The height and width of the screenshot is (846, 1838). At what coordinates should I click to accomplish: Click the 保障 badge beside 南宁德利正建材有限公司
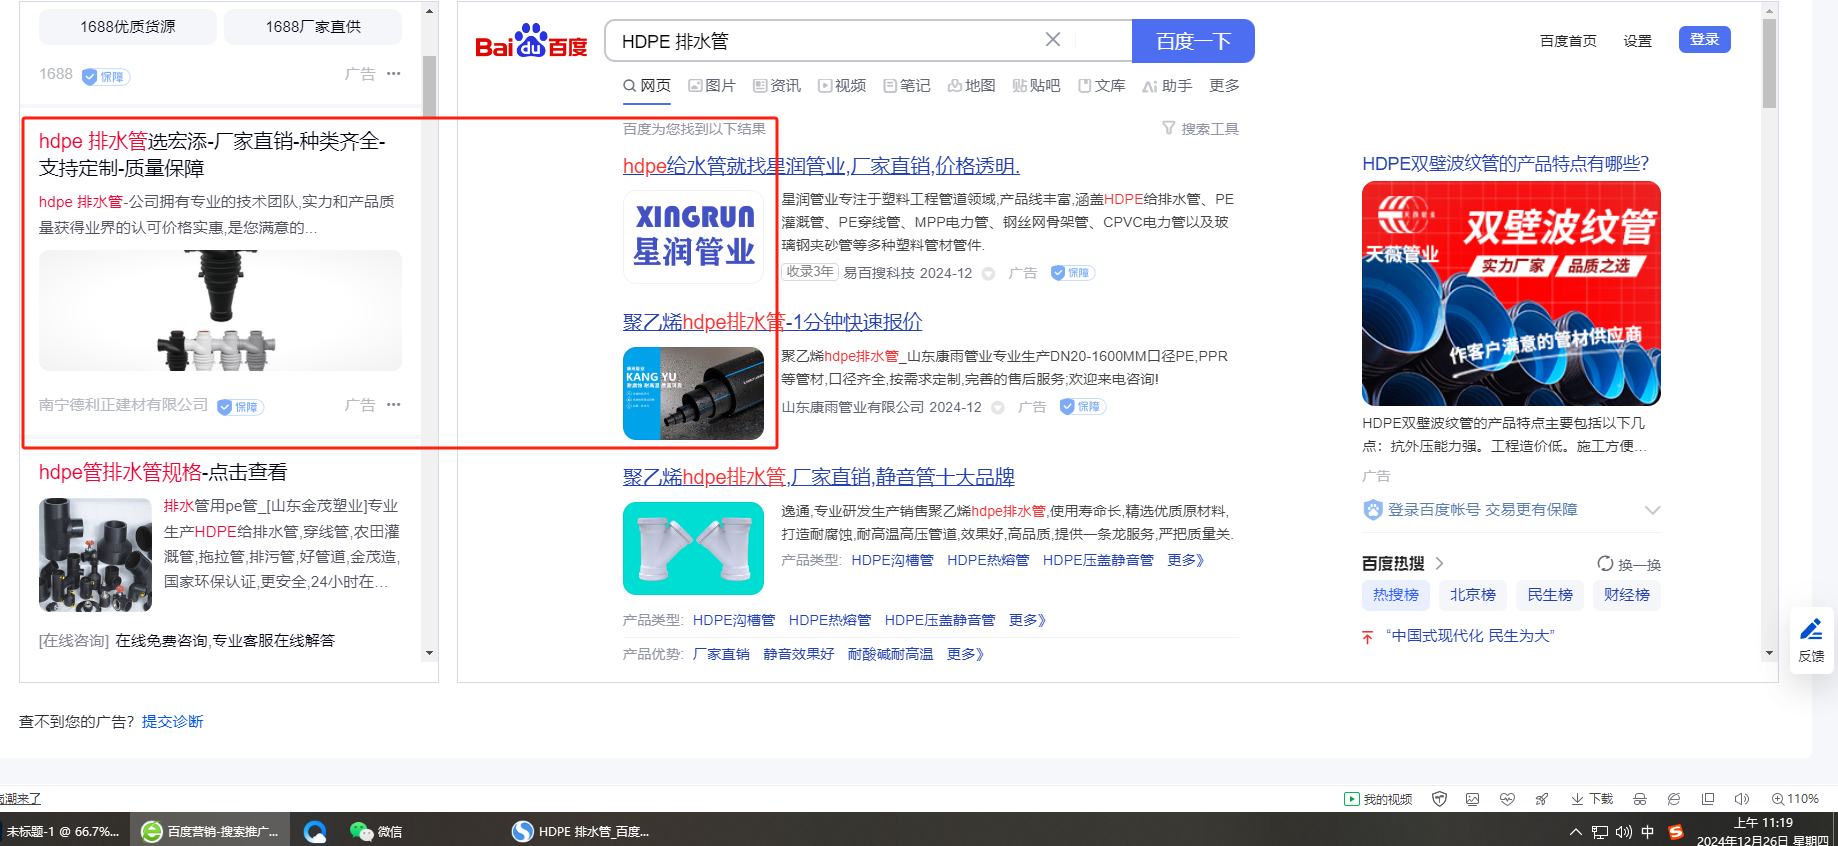coord(241,407)
